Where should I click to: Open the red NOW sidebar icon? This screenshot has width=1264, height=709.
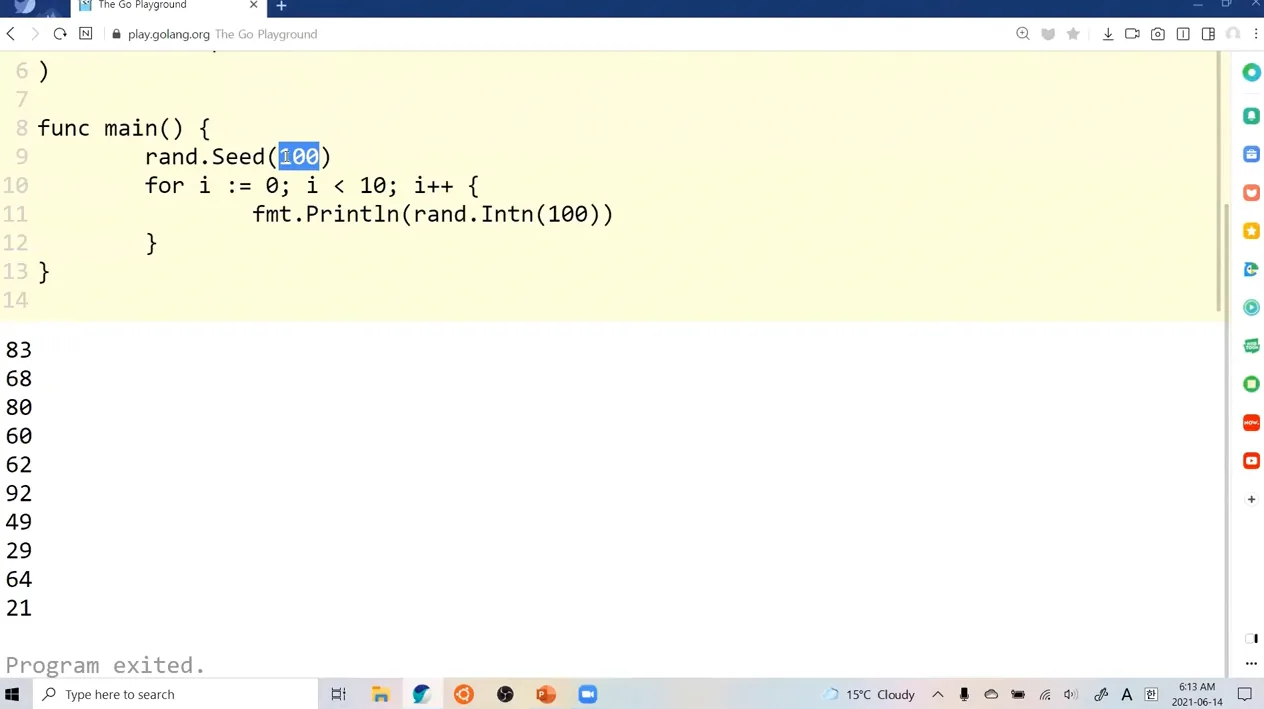click(x=1251, y=423)
